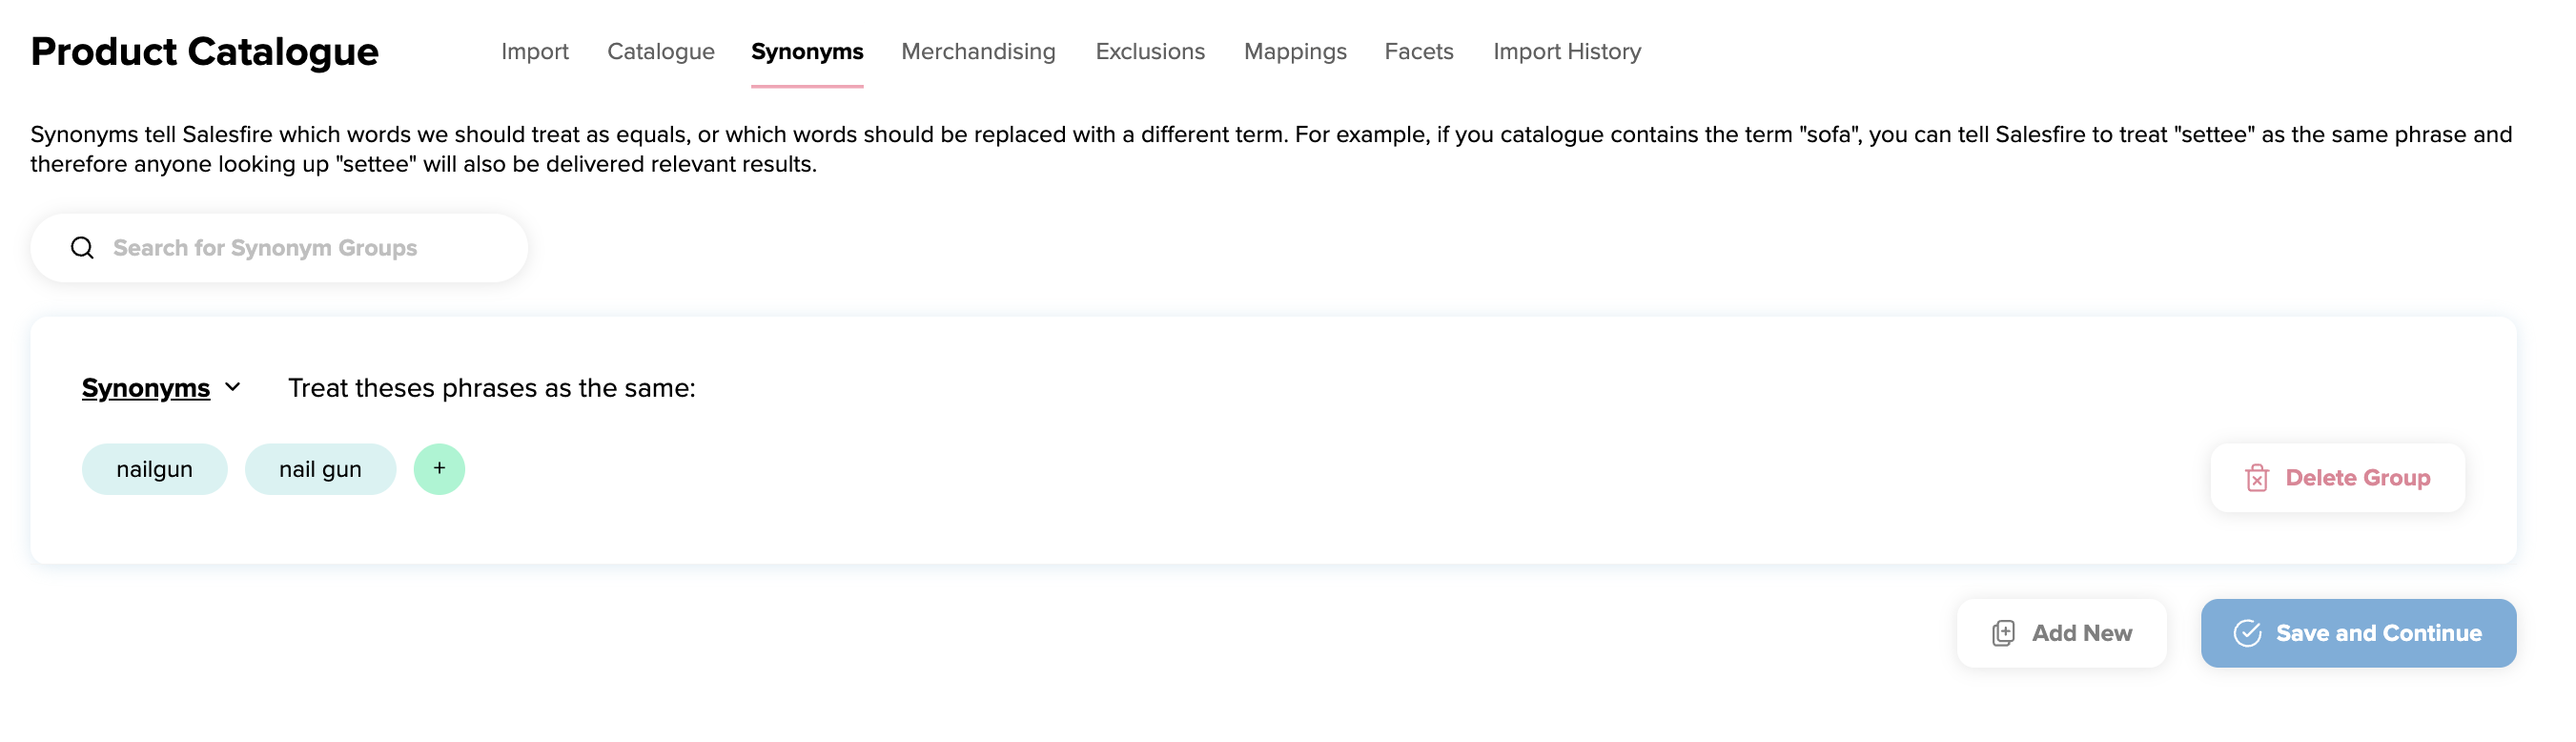Screen dimensions: 2576x742
Task: Open the Exclusions tab
Action: [x=1150, y=51]
